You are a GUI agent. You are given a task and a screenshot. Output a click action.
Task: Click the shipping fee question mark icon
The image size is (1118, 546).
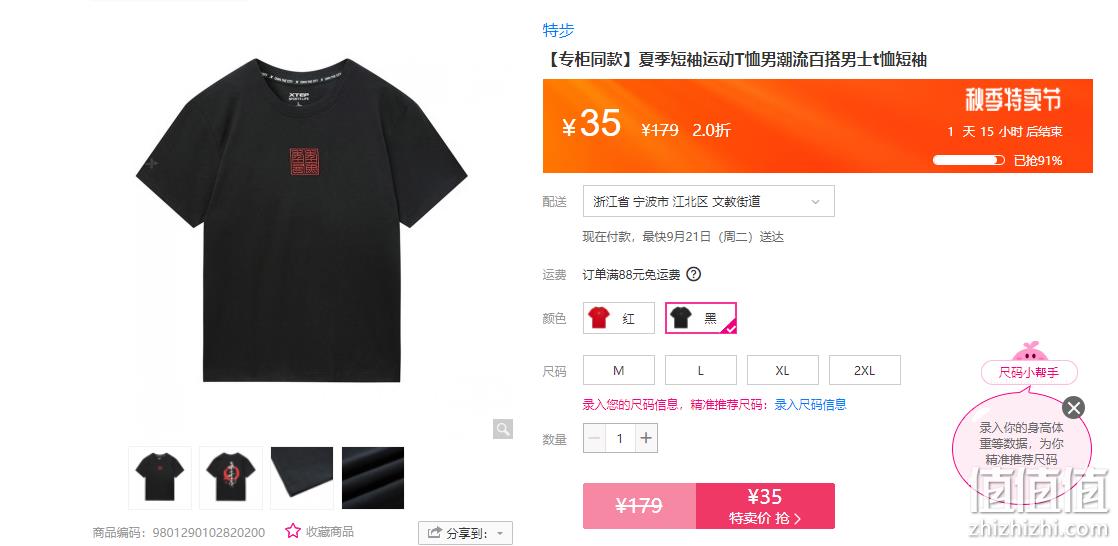694,274
